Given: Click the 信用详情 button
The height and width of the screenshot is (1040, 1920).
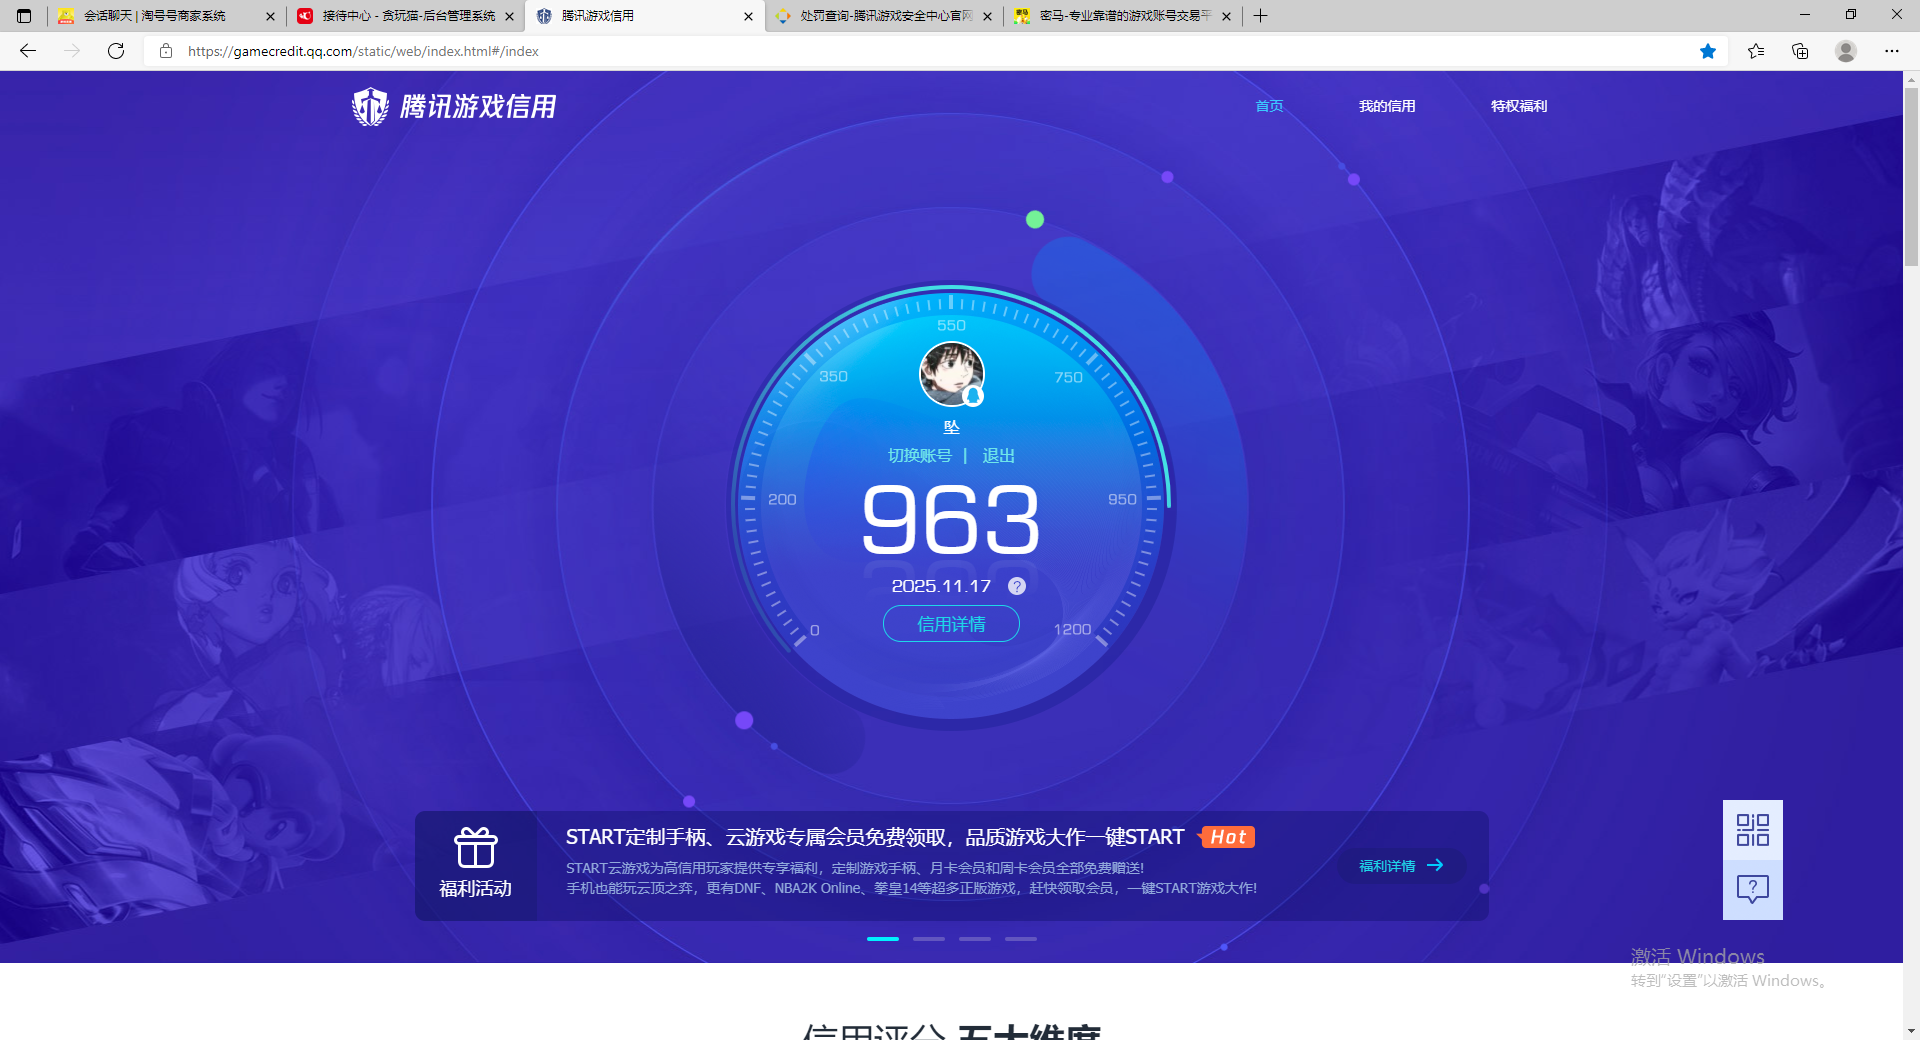Looking at the screenshot, I should pos(951,624).
